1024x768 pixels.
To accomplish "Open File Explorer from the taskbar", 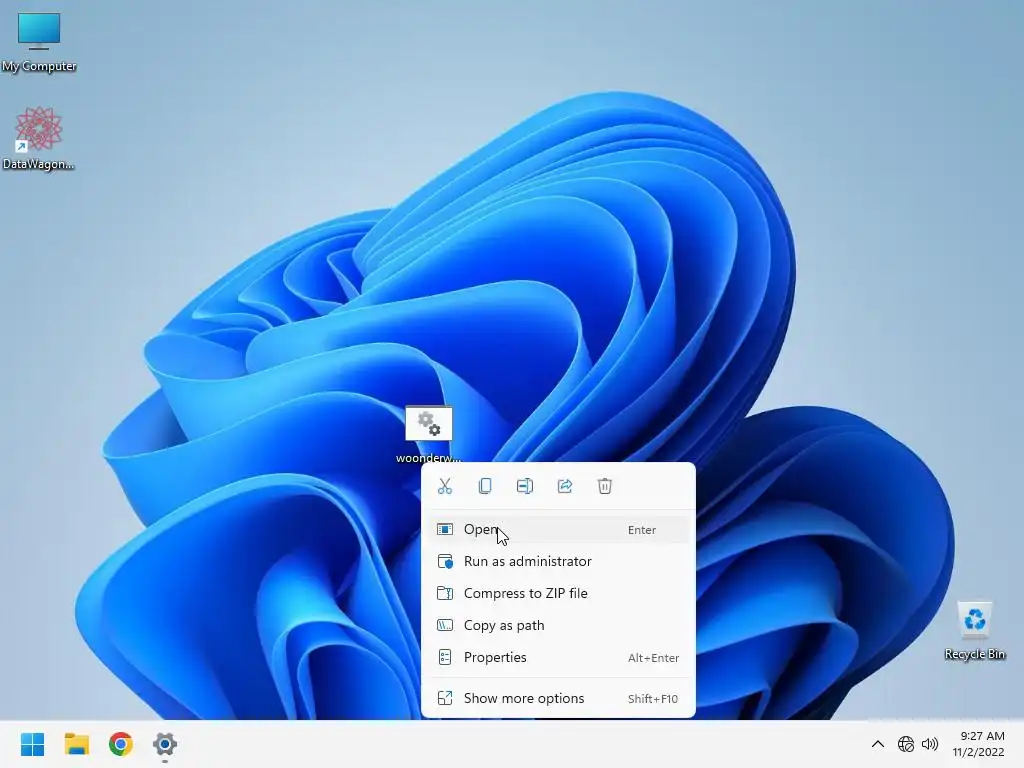I will click(x=76, y=744).
